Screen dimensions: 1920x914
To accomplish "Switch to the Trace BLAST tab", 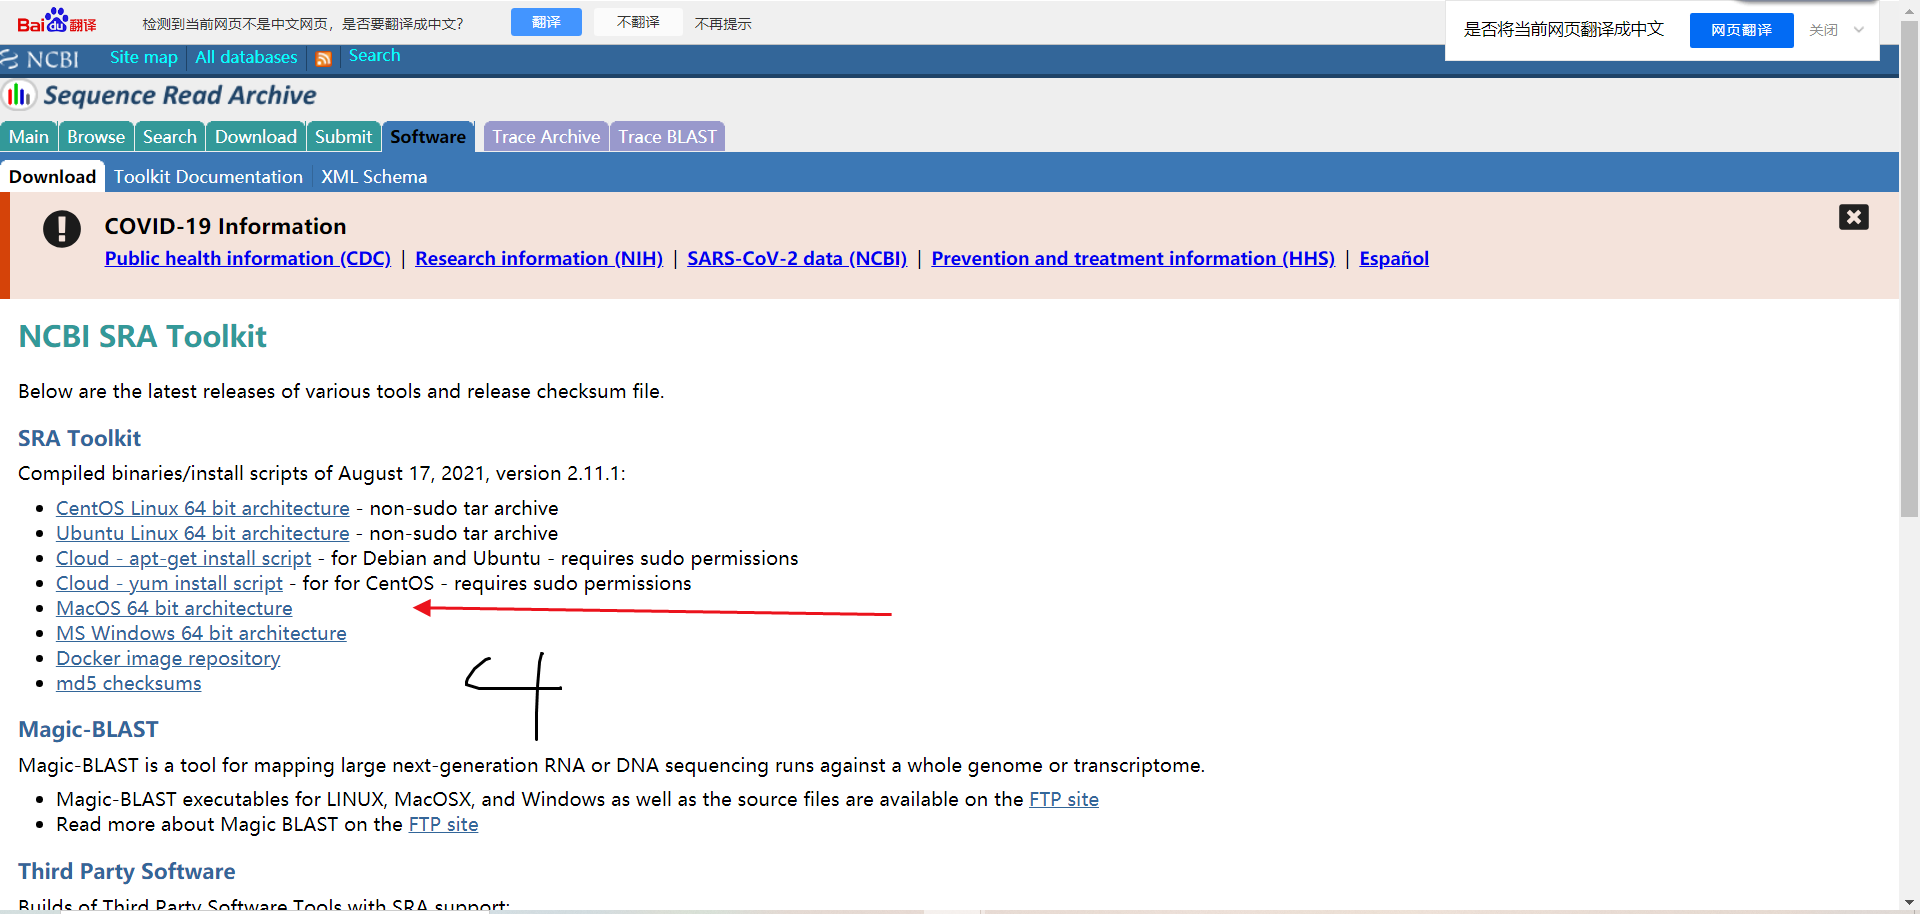I will click(667, 136).
